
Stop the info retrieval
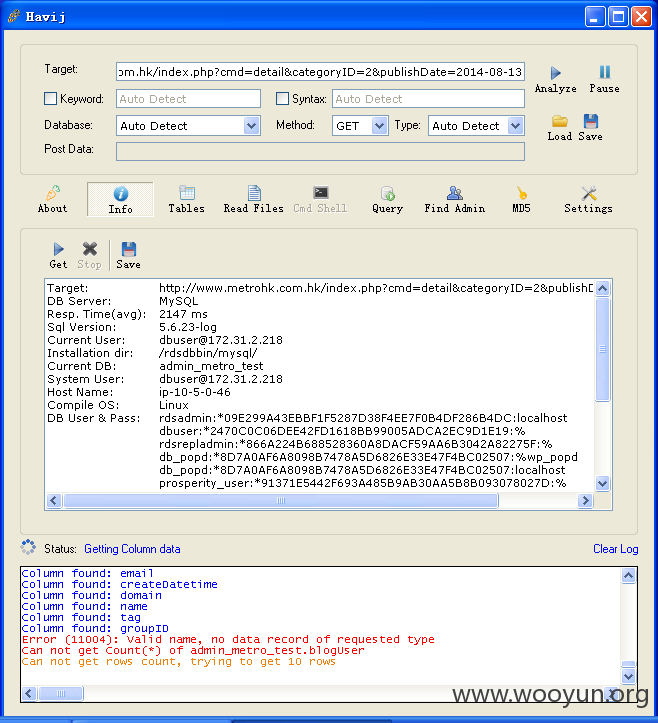pos(89,255)
